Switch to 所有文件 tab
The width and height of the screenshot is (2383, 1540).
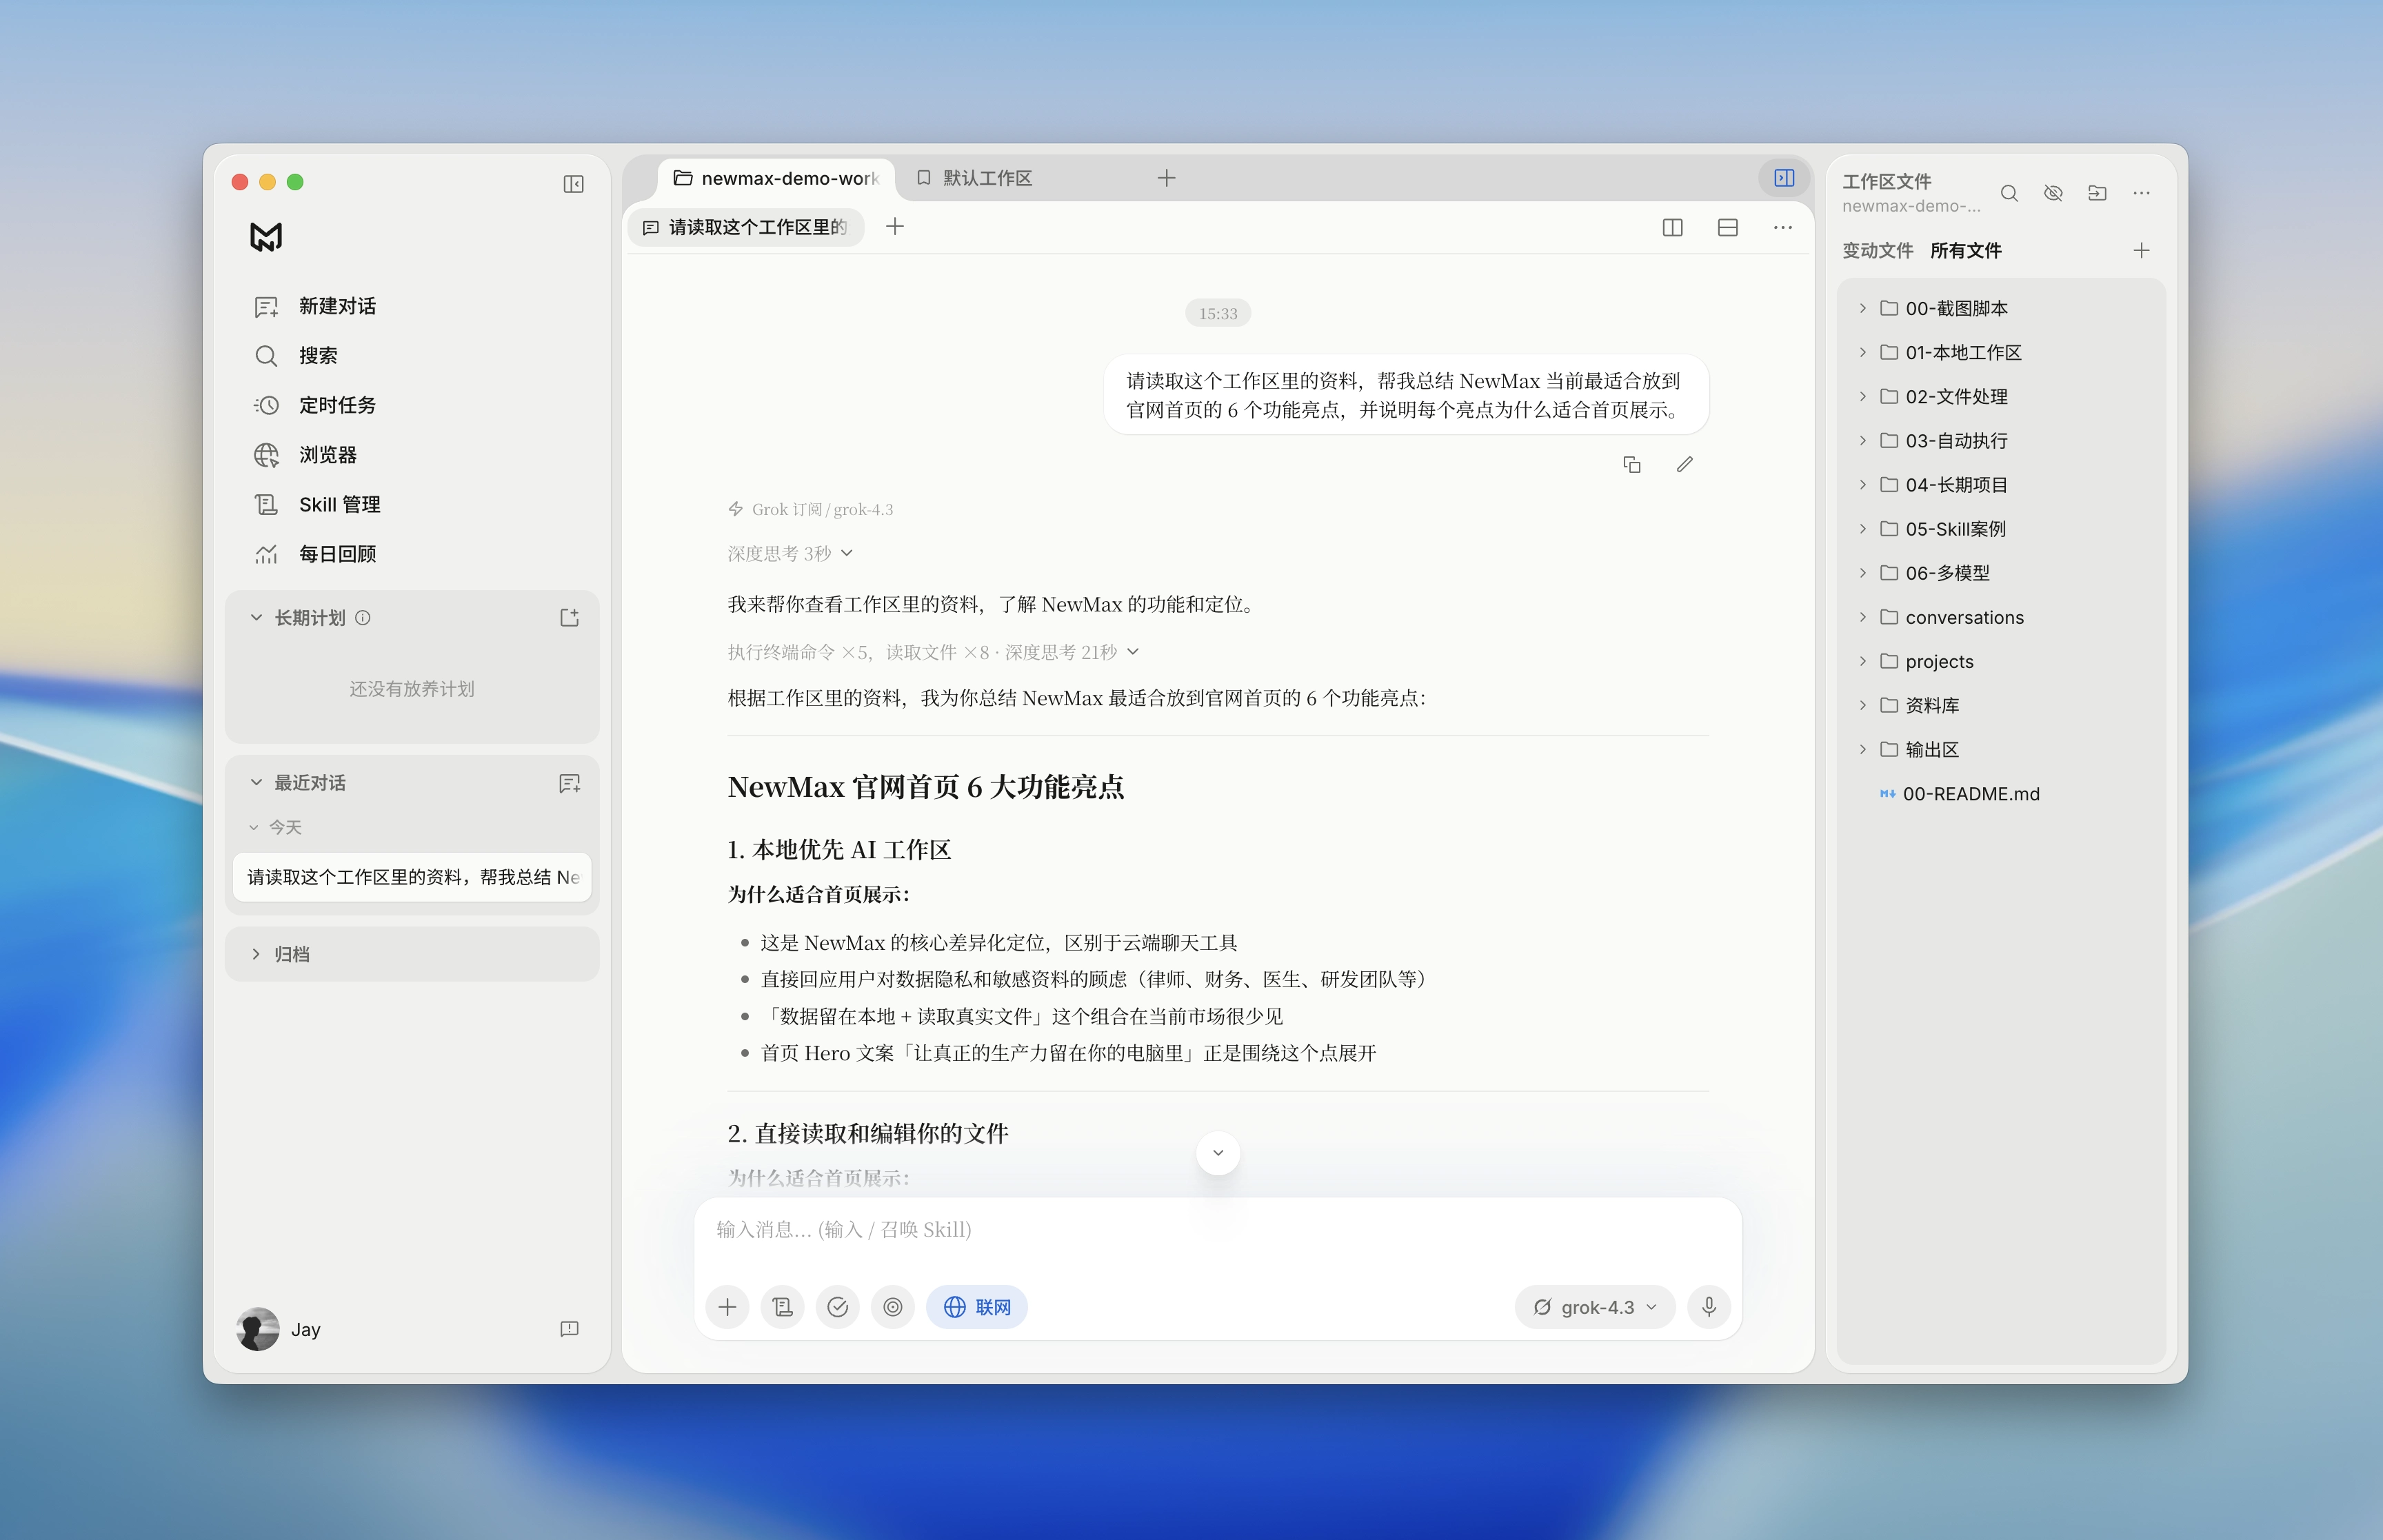tap(1965, 251)
